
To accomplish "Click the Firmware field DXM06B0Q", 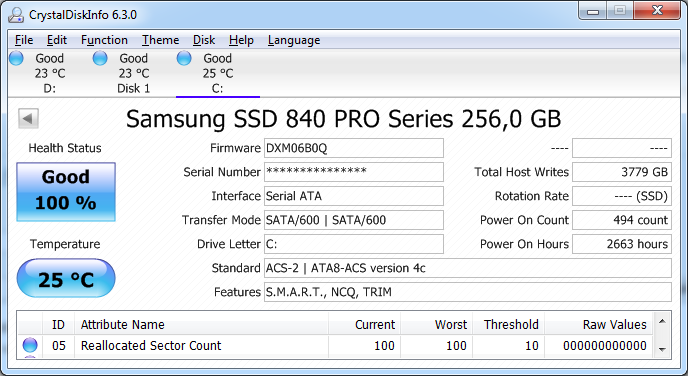I will [354, 148].
